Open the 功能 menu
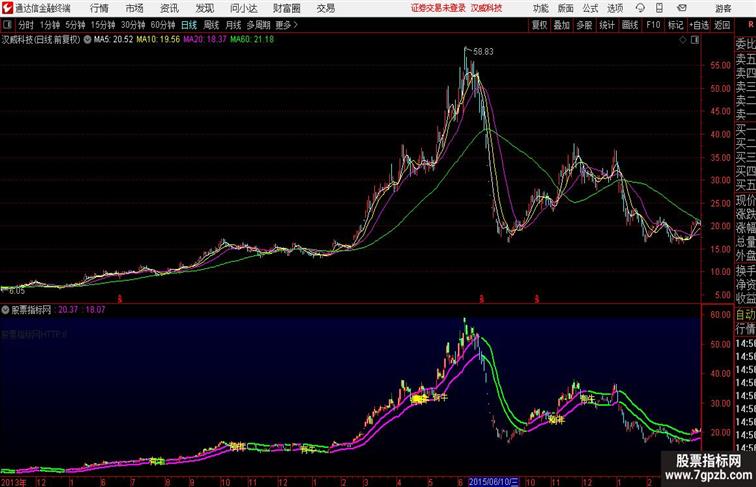This screenshot has width=756, height=487. tap(540, 8)
